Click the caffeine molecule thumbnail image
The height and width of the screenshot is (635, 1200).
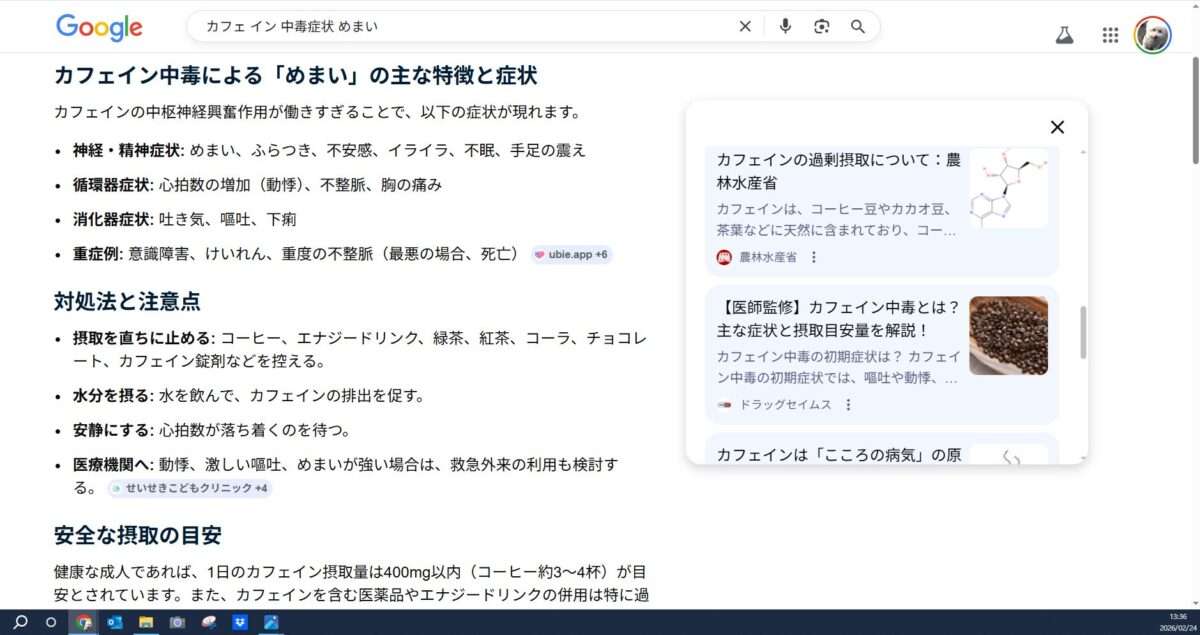pyautogui.click(x=1008, y=188)
